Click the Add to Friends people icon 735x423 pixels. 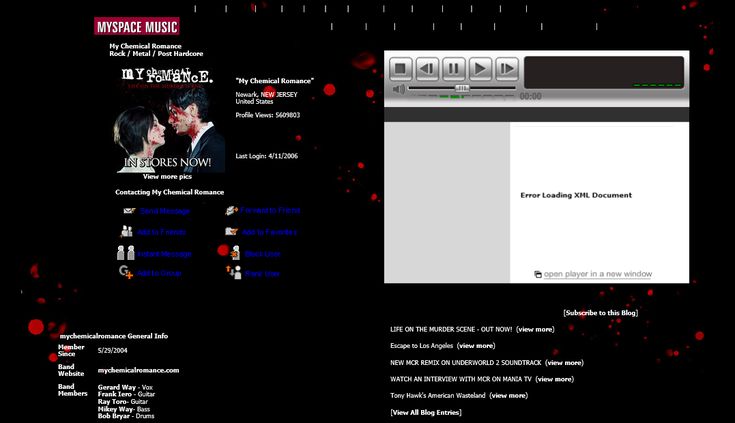[127, 231]
